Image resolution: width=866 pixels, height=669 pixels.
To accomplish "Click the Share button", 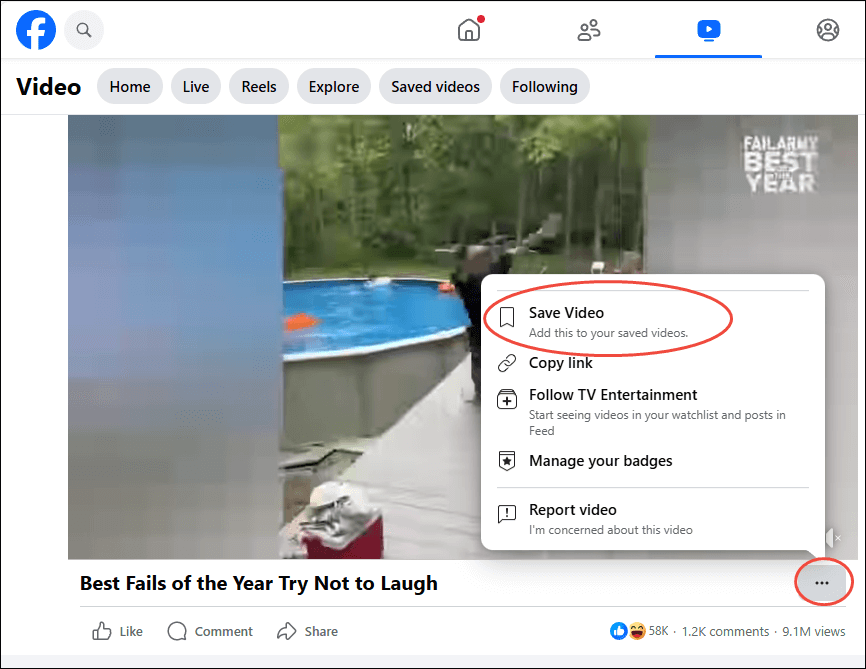I will point(308,631).
